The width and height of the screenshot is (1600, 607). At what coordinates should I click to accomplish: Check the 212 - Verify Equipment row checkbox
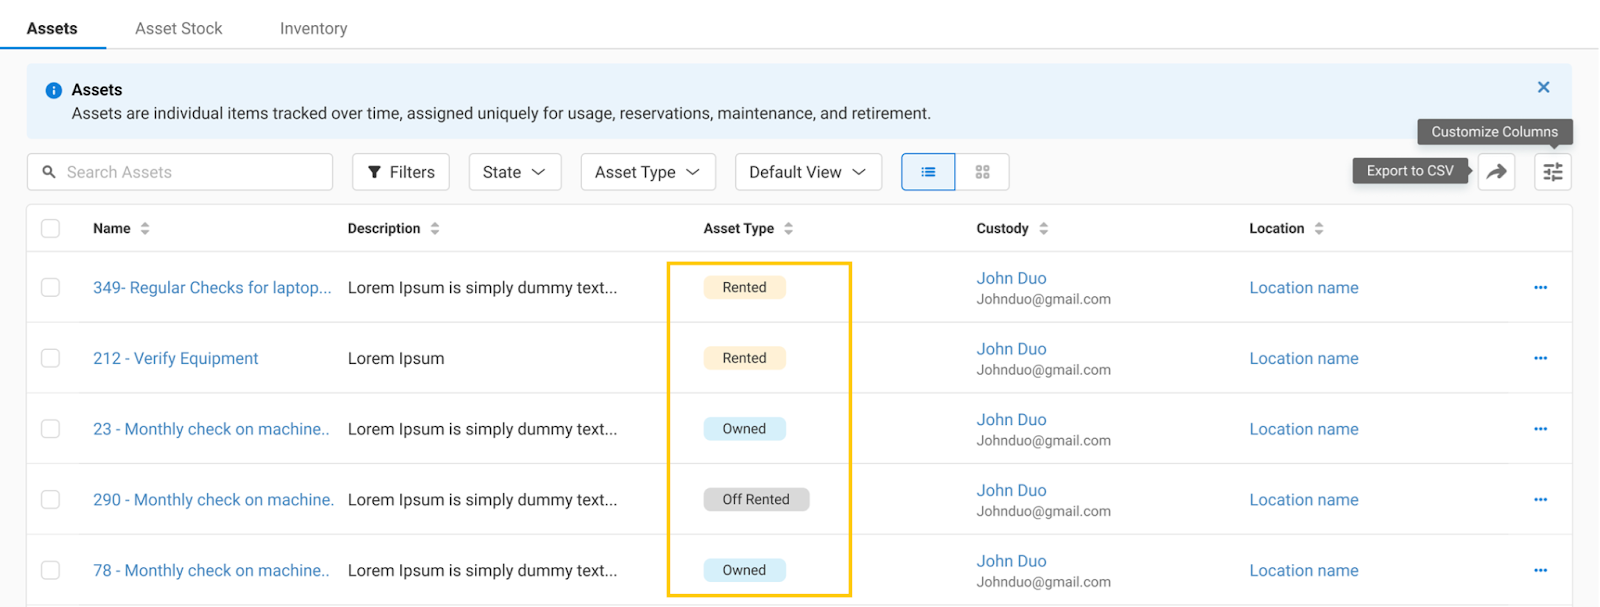tap(50, 358)
